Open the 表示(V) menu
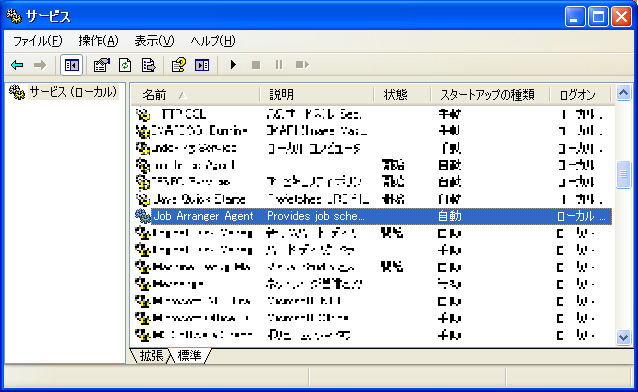This screenshot has height=392, width=638. 154,41
